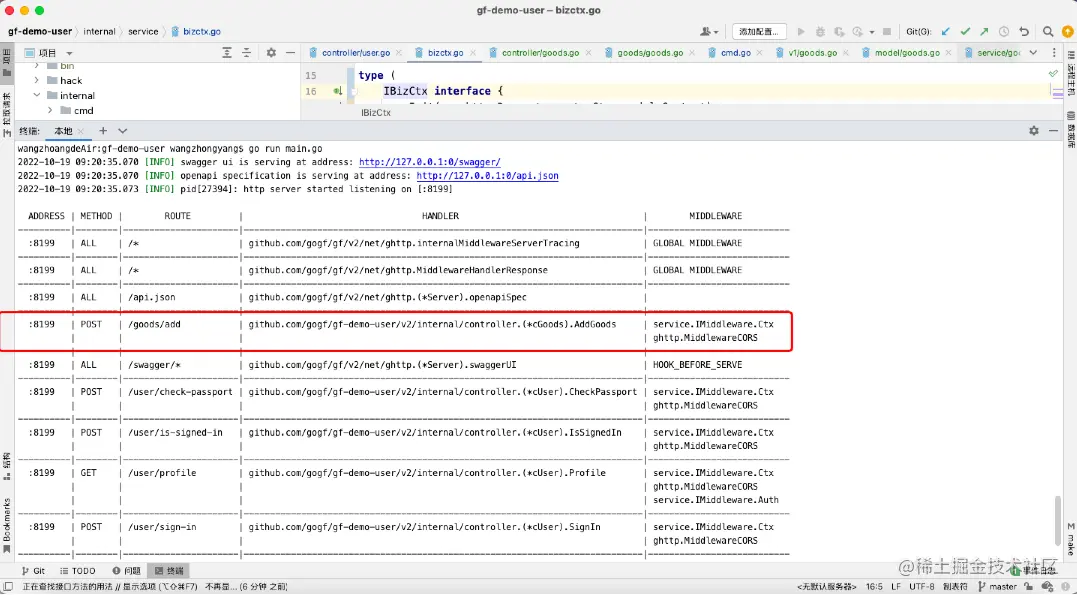This screenshot has height=595, width=1077.
Task: Switch to cmd.go tab
Action: 735,53
